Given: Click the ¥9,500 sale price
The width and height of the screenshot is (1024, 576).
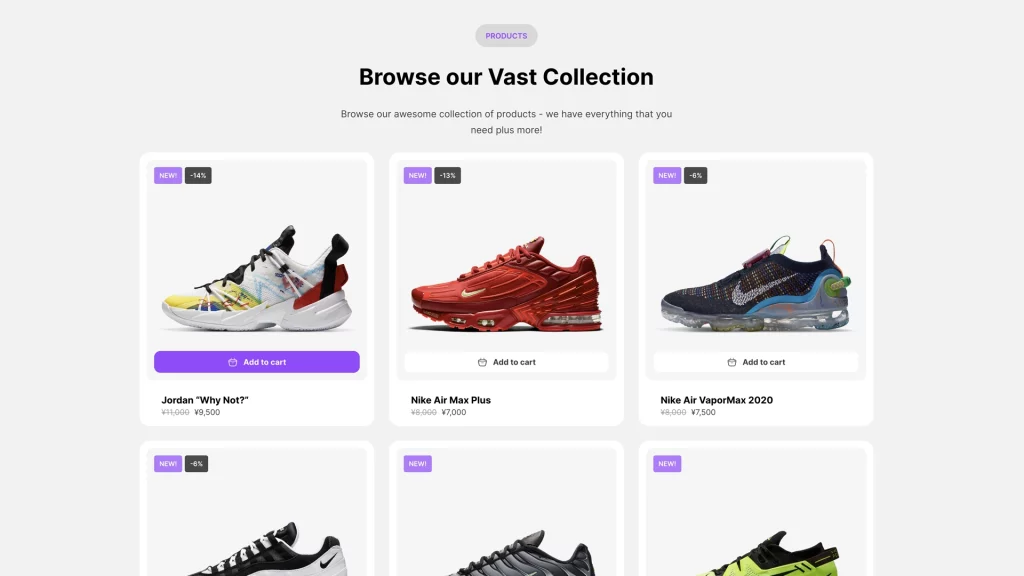Looking at the screenshot, I should click(207, 412).
